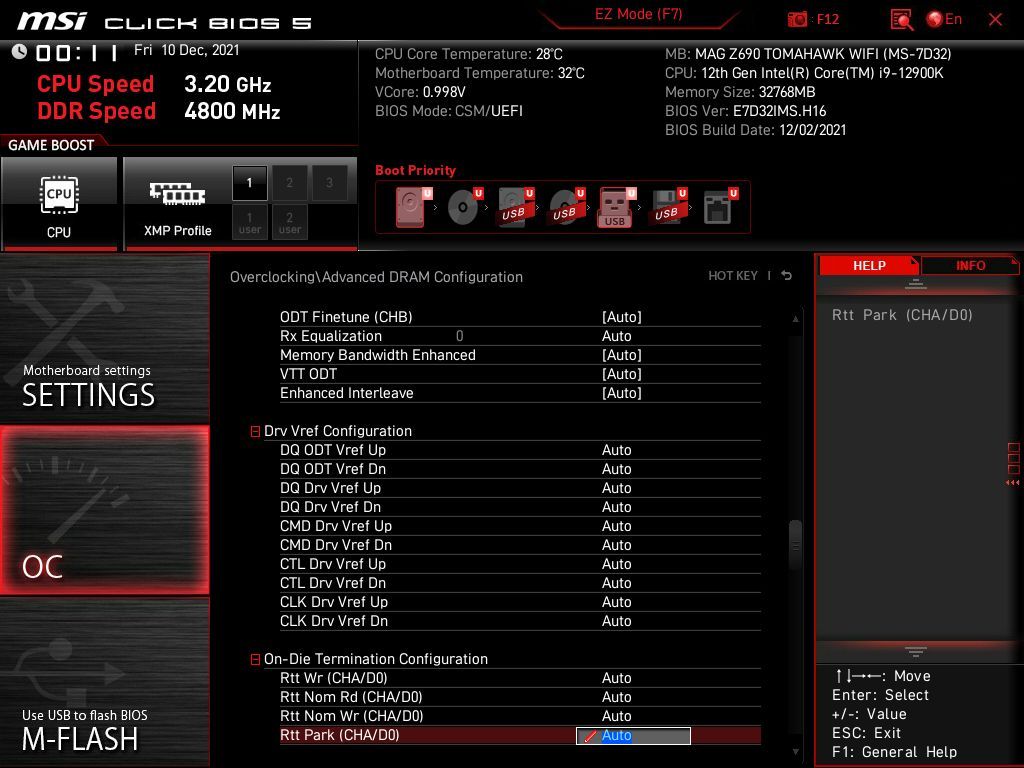The image size is (1024, 768).
Task: Select the optical disc boot device icon
Action: [464, 207]
